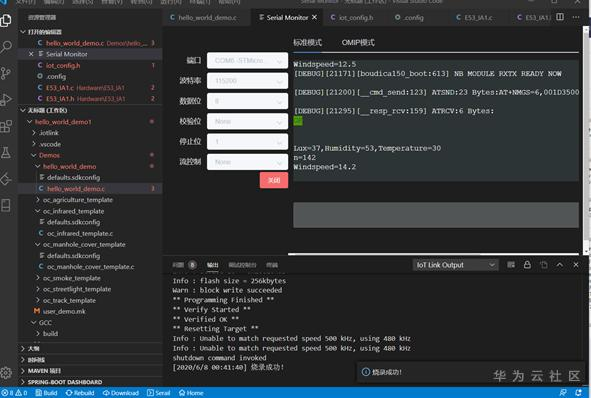Collapse the hello_world_demo1 folder
Viewport: 591px width, 398px height.
(90, 122)
